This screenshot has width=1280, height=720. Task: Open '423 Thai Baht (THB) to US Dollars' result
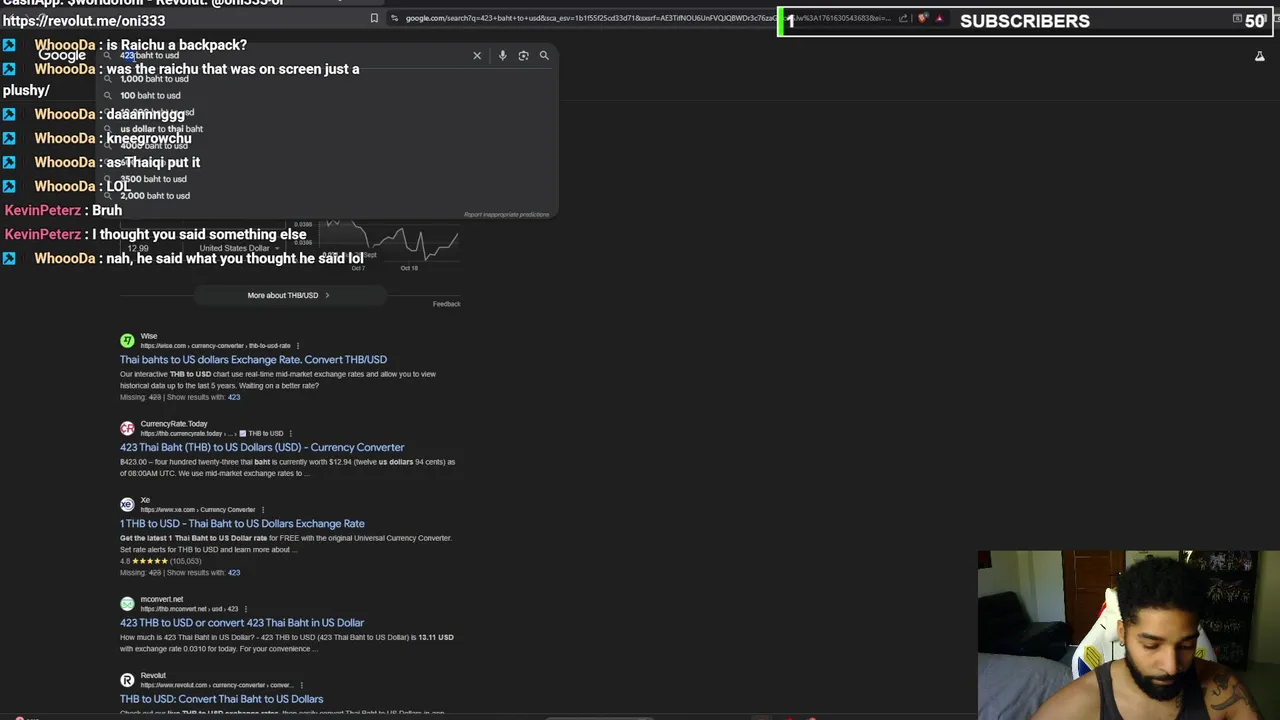(262, 448)
